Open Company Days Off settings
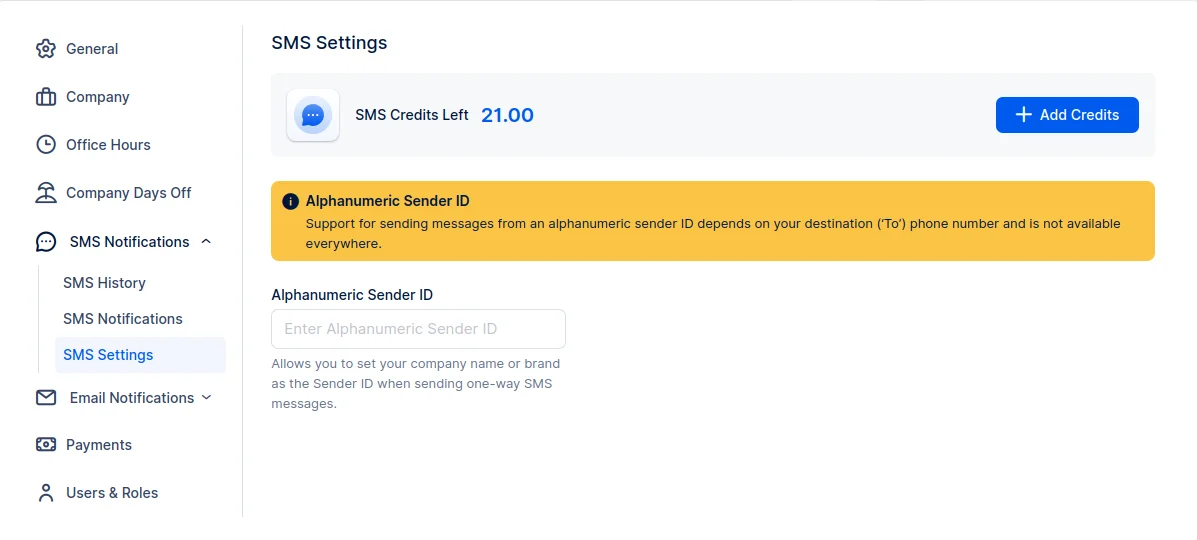Image resolution: width=1197 pixels, height=540 pixels. point(128,193)
